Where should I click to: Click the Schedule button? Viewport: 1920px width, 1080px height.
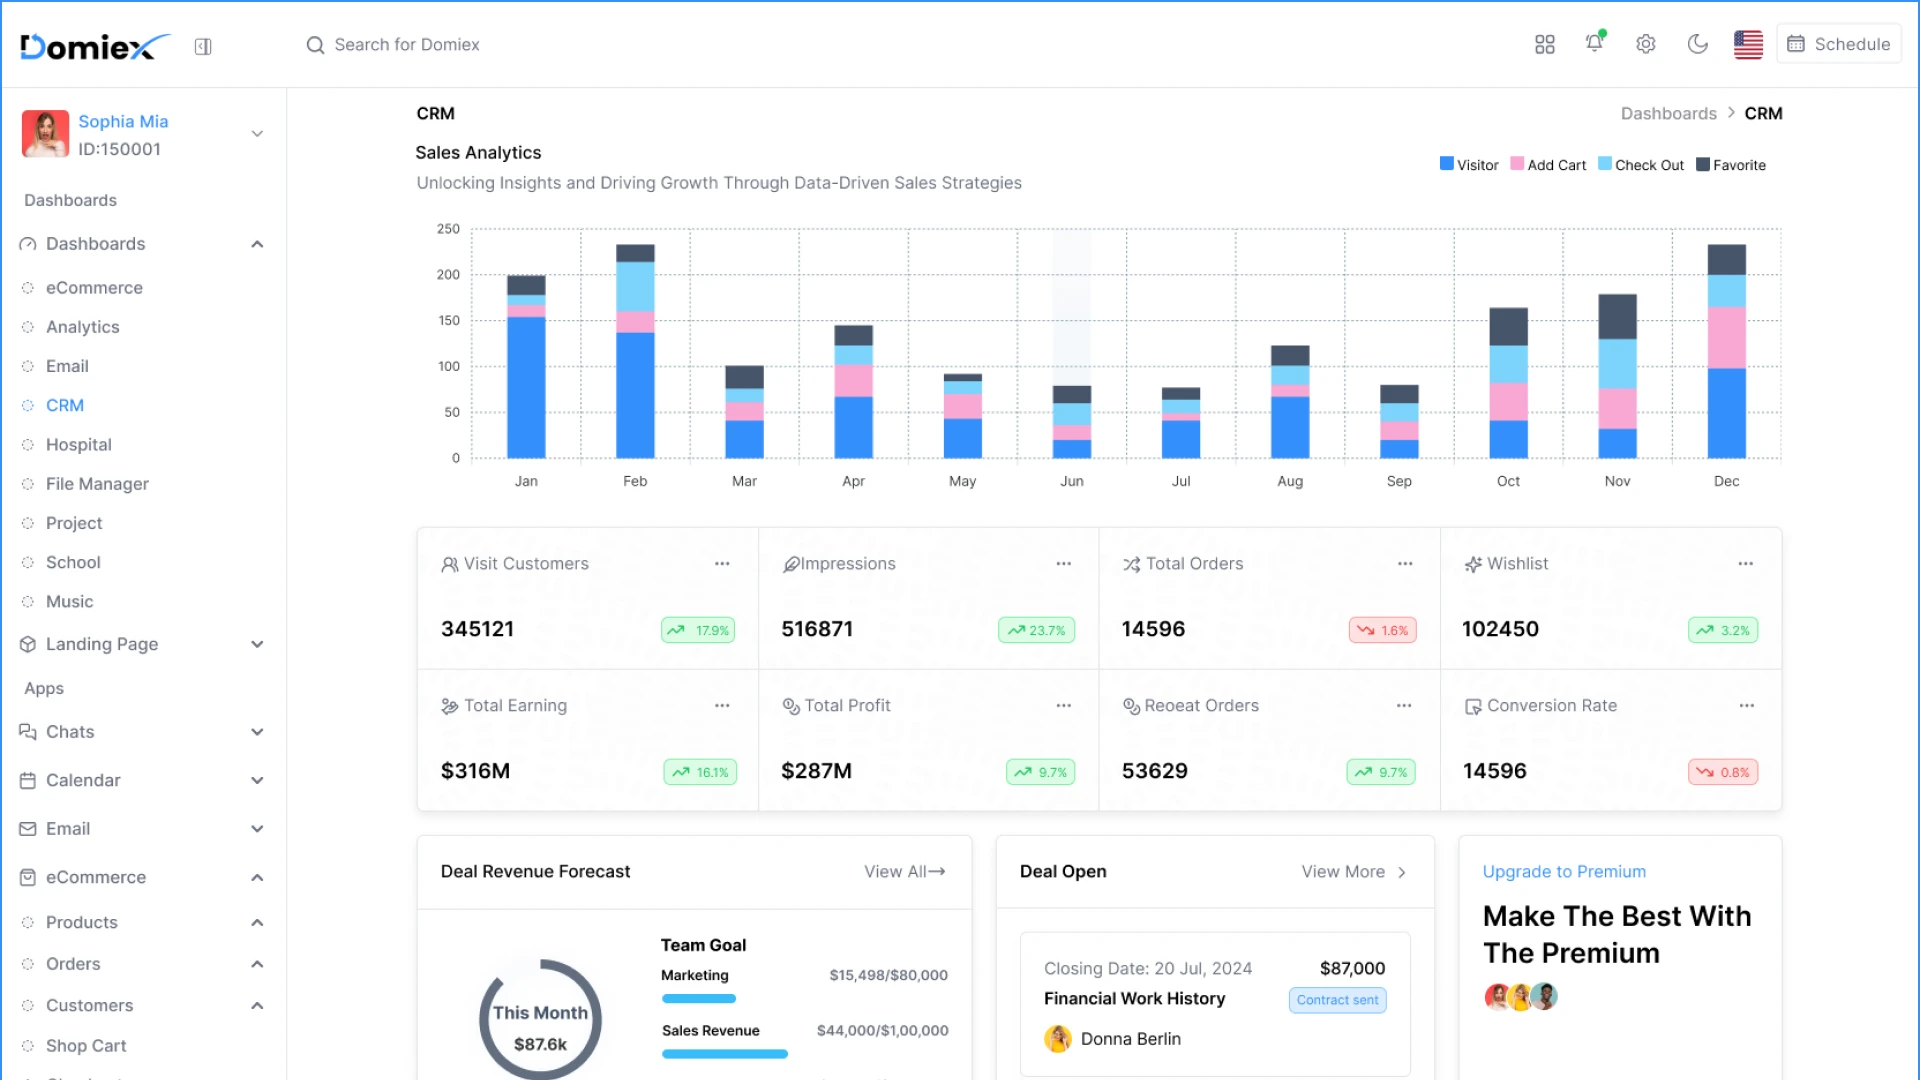click(x=1839, y=44)
